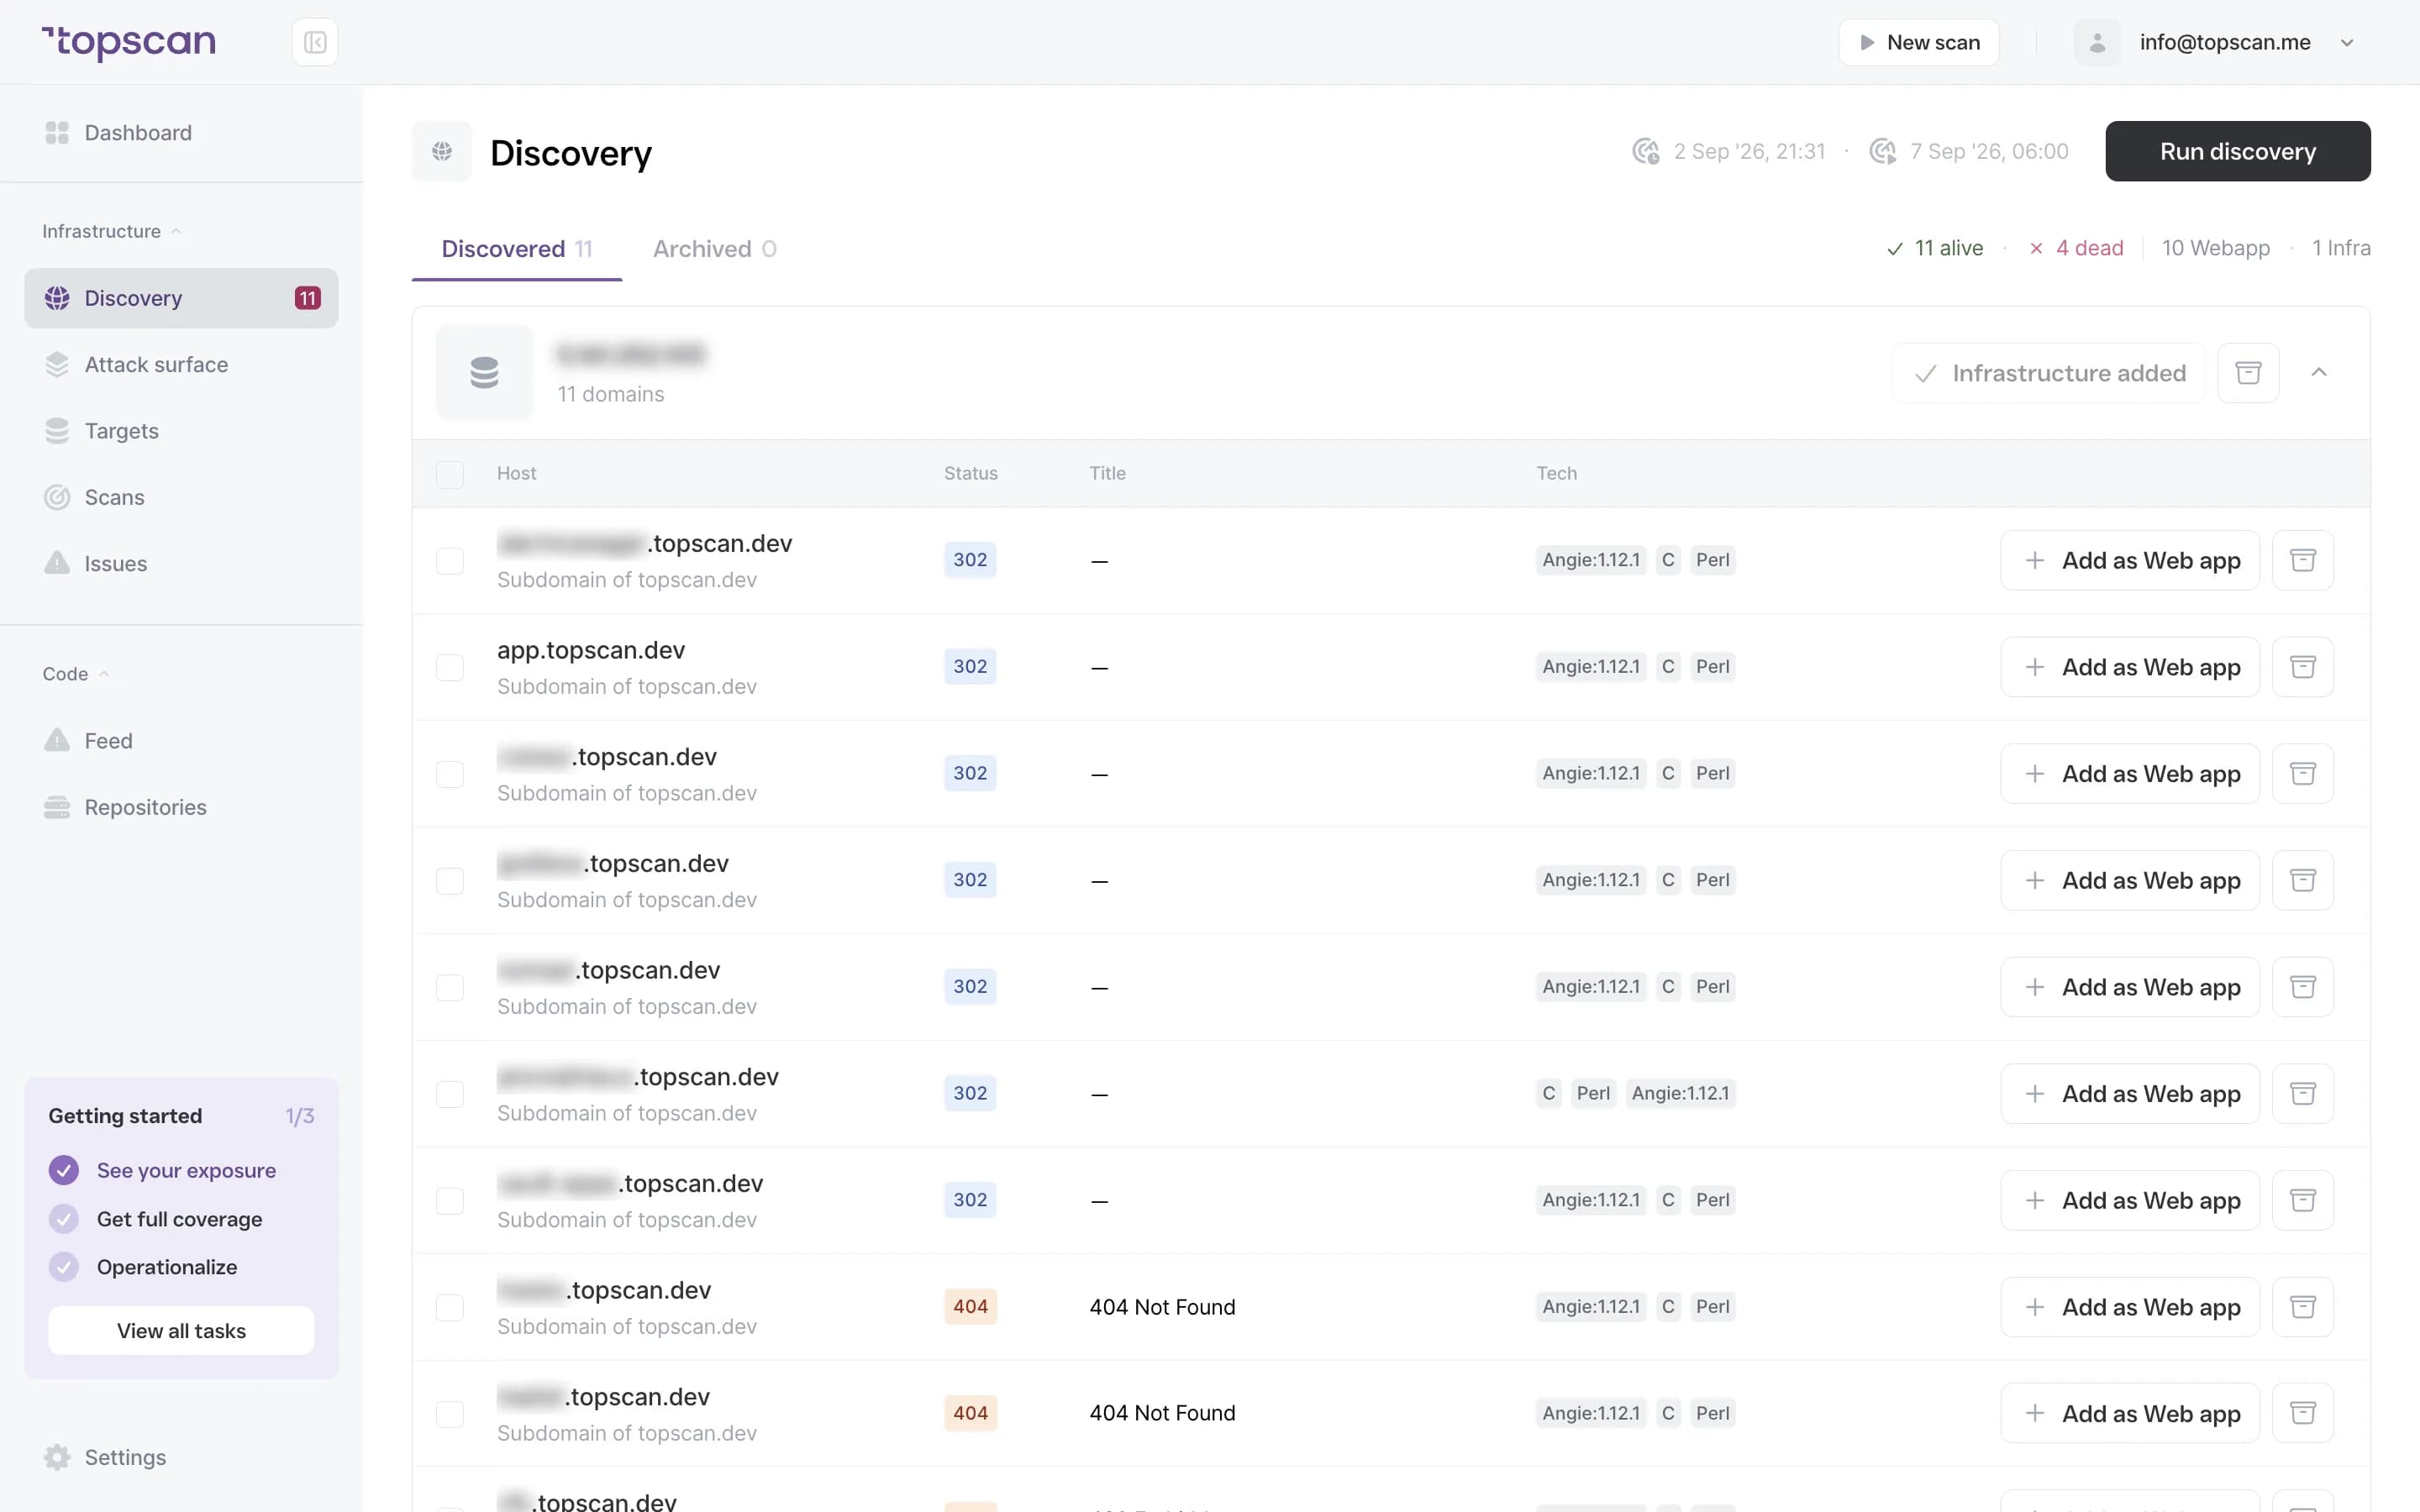Click the Status column header
This screenshot has width=2420, height=1512.
pyautogui.click(x=970, y=473)
